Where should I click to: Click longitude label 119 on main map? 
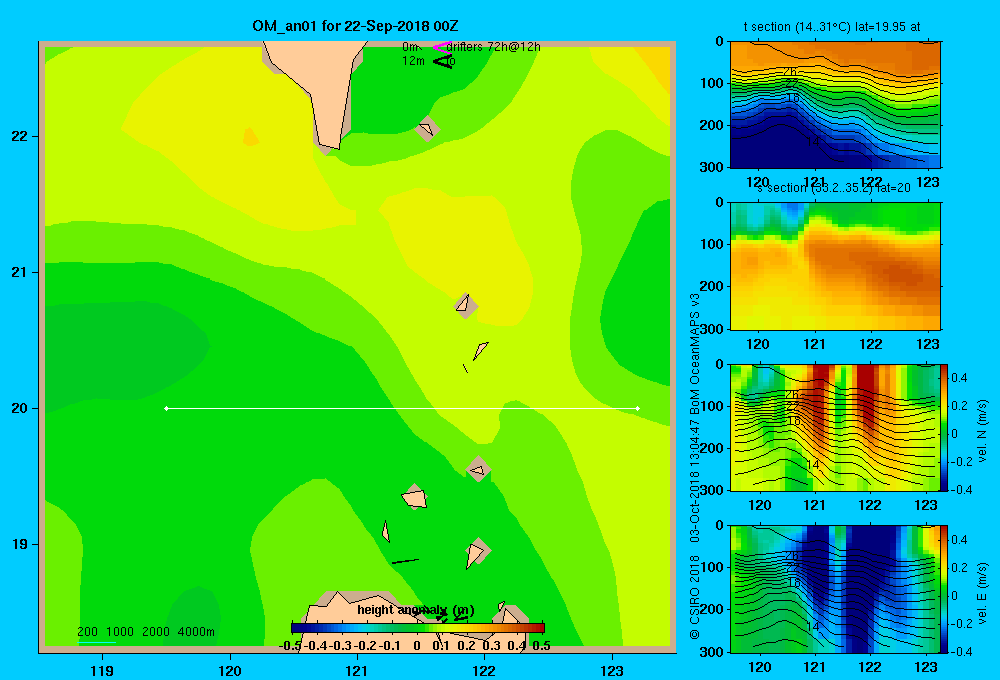102,670
